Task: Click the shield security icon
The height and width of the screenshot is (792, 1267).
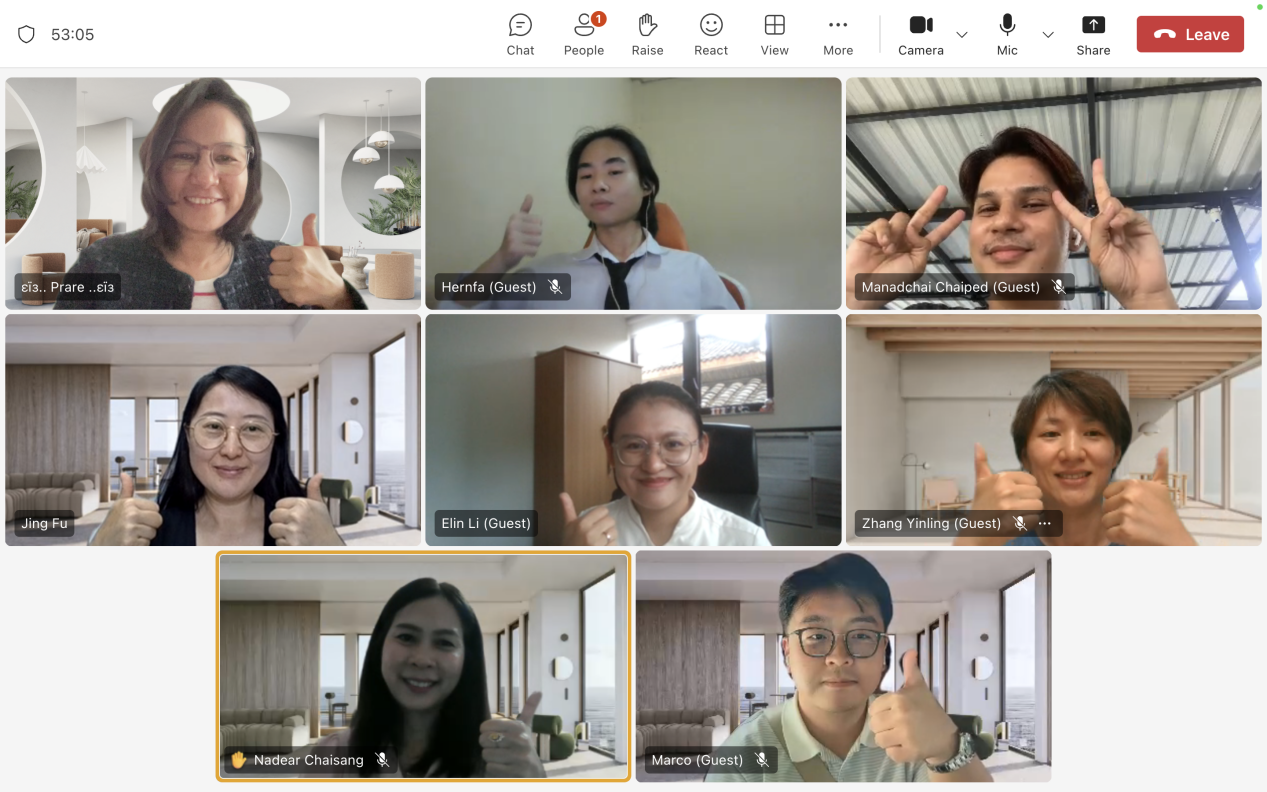Action: coord(27,35)
